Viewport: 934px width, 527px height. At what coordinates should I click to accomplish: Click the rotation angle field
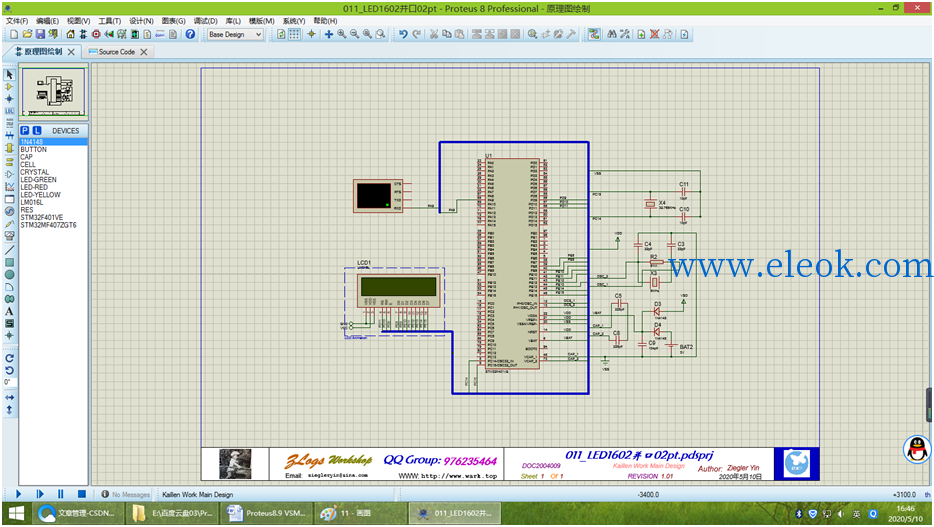(x=10, y=382)
